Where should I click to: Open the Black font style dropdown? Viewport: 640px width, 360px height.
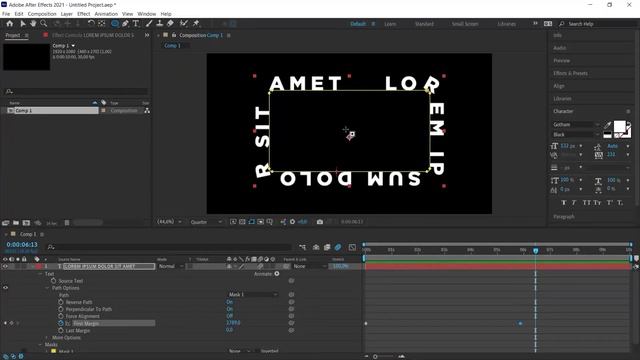click(576, 134)
